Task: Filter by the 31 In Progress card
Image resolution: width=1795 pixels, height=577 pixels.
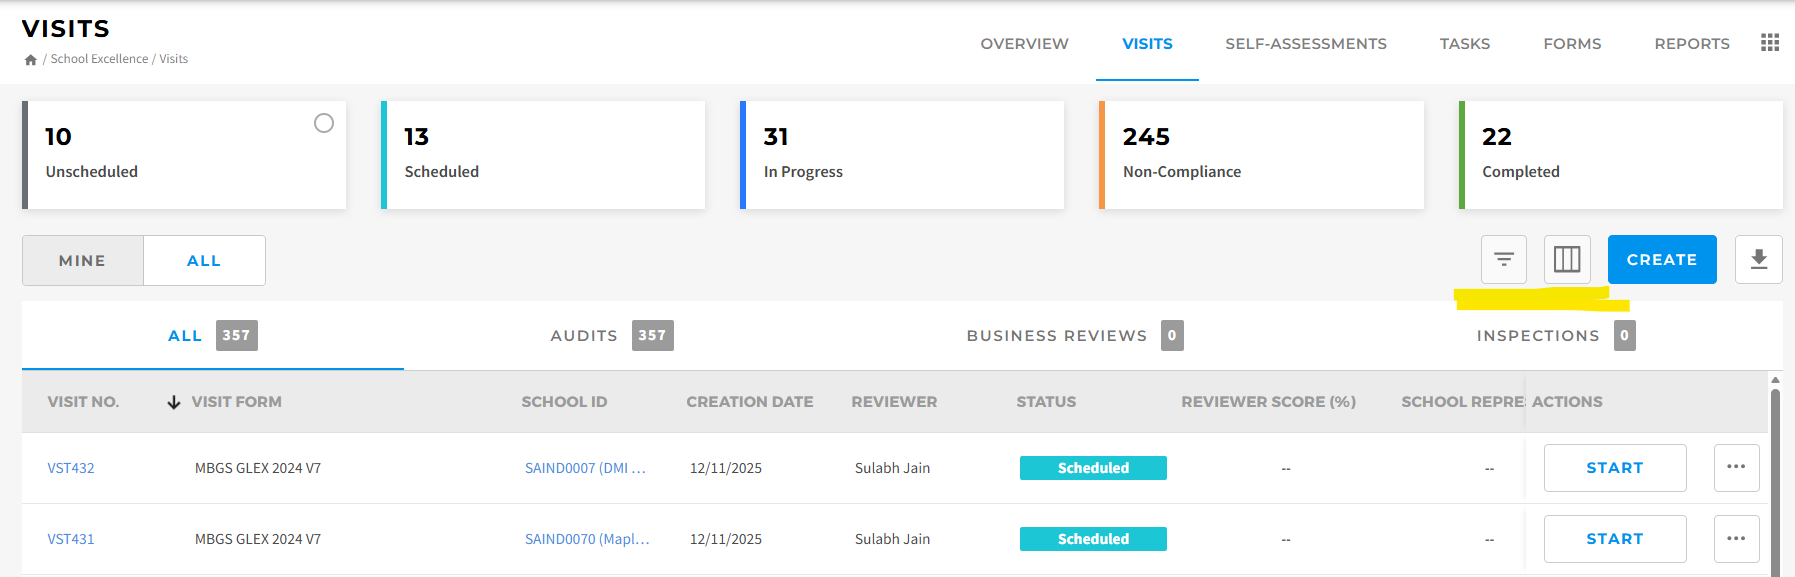Action: point(902,155)
